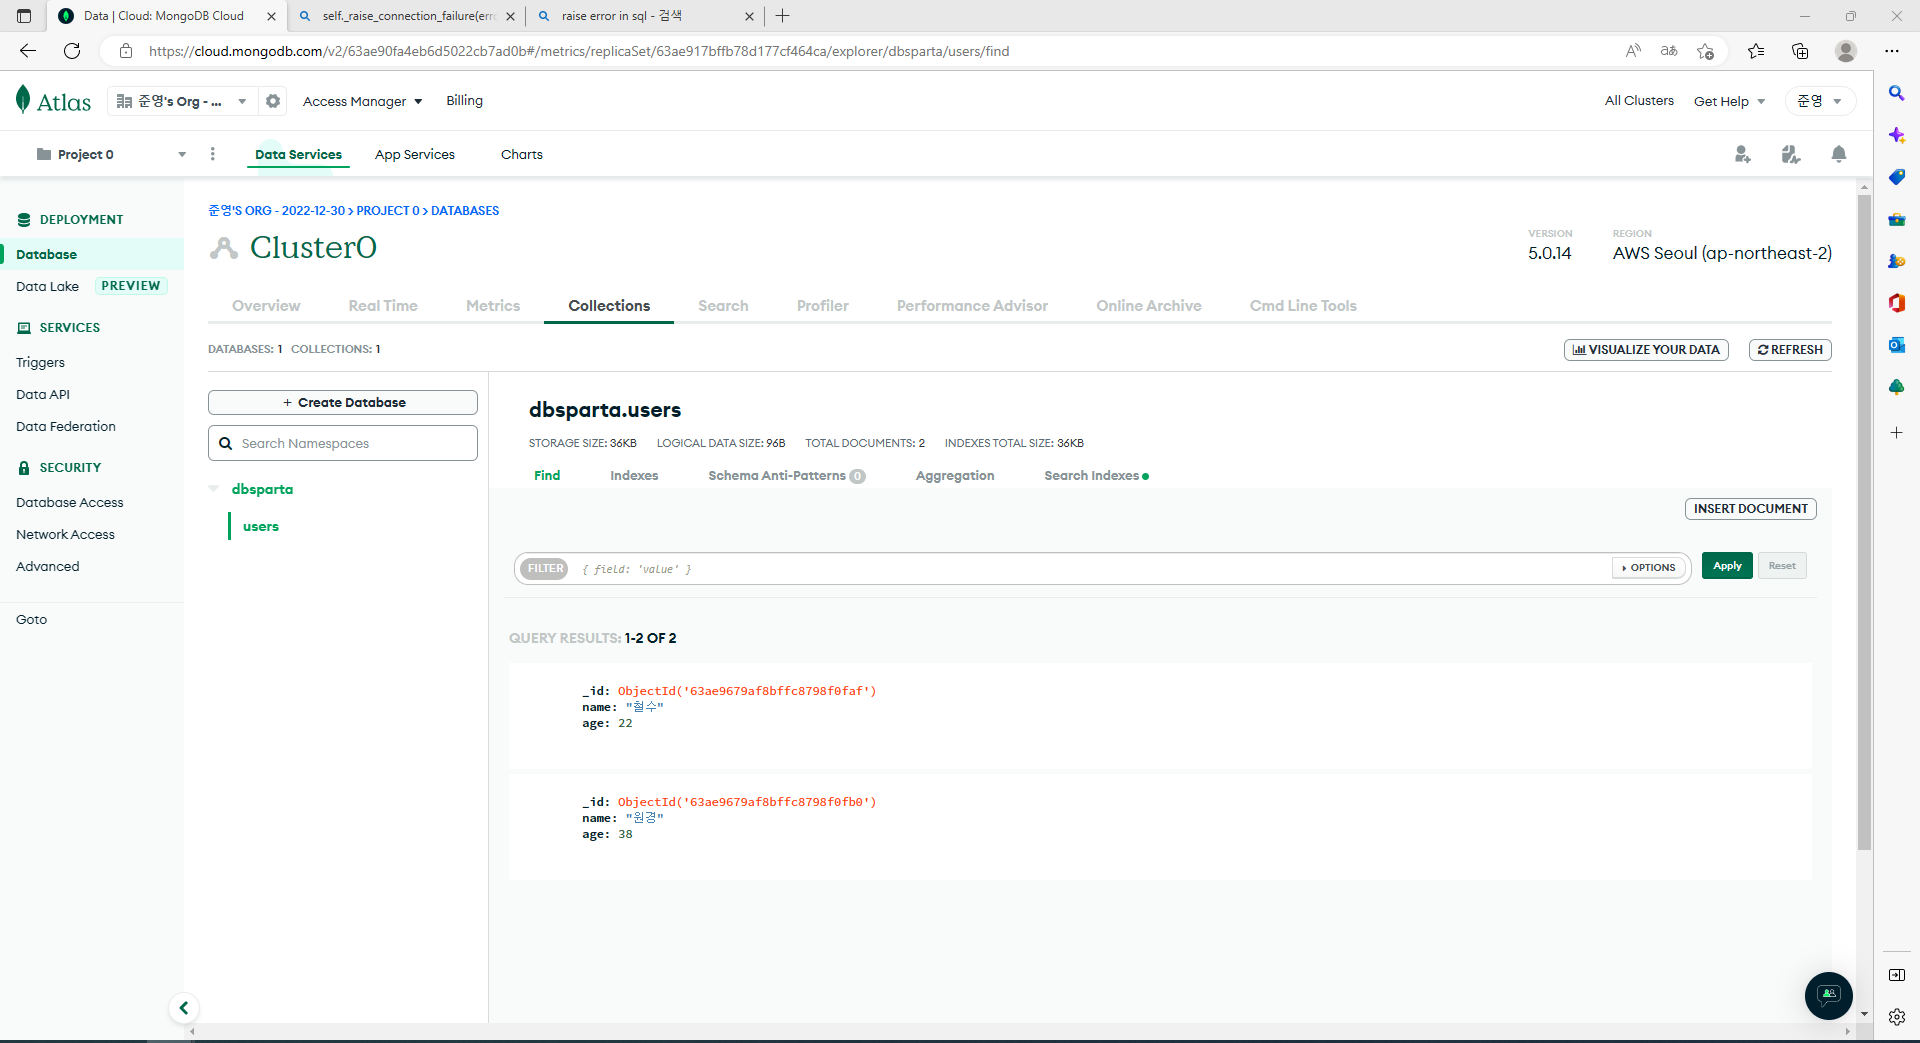Open Edge sidebar Outlook icon
Viewport: 1920px width, 1043px height.
pyautogui.click(x=1896, y=345)
